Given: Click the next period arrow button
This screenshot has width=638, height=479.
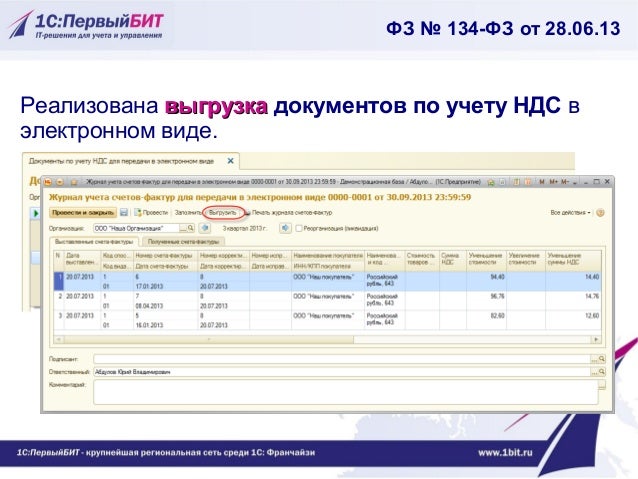Looking at the screenshot, I should coord(285,228).
